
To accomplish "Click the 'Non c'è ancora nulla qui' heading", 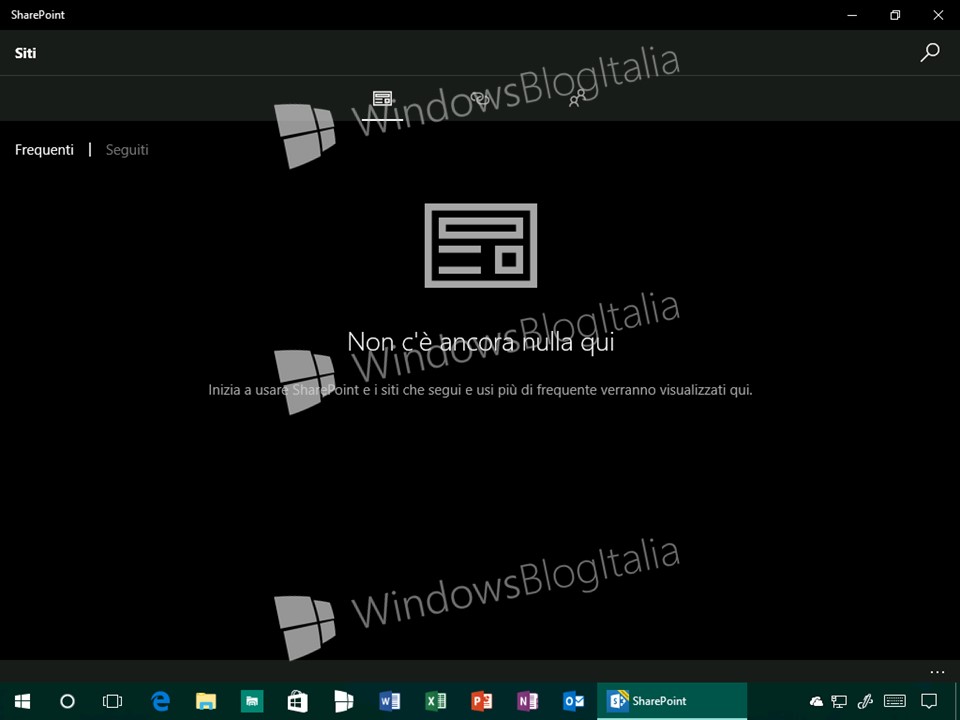I will (x=481, y=342).
